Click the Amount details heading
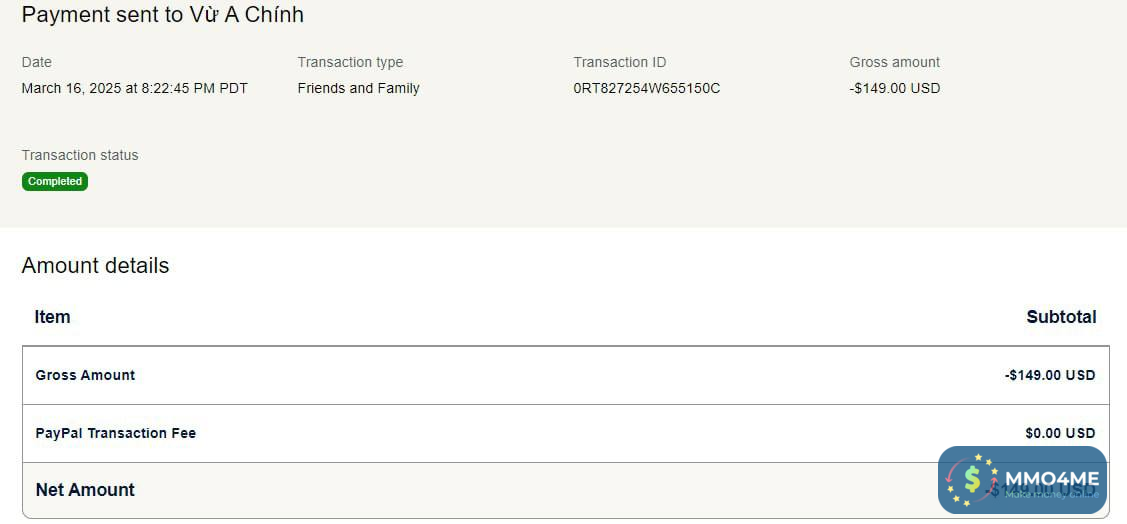Viewport: 1127px width, 524px height. click(x=95, y=266)
